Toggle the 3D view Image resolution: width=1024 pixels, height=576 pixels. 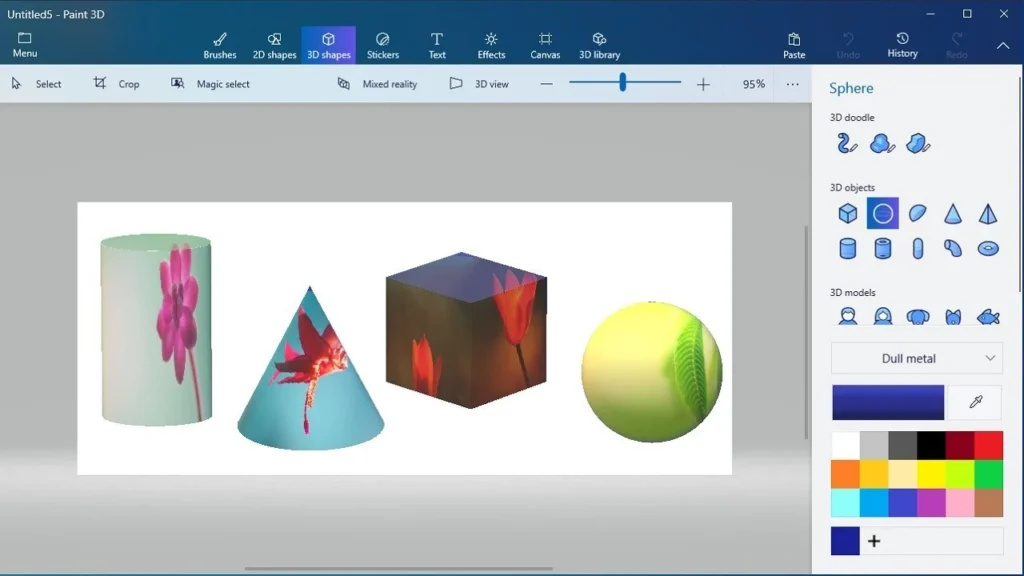479,84
